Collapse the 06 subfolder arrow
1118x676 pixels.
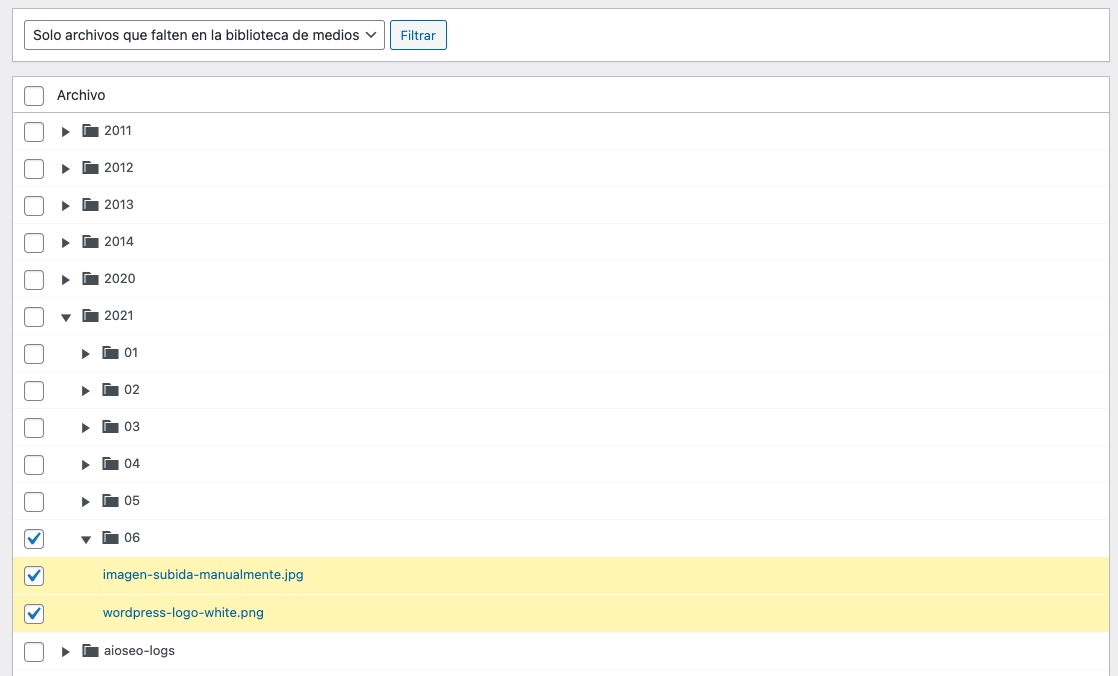86,539
